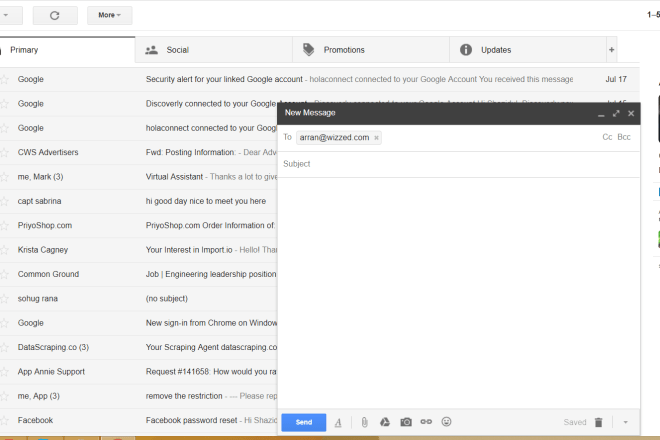Open the emoji picker in compose
660x440 pixels.
coord(447,423)
